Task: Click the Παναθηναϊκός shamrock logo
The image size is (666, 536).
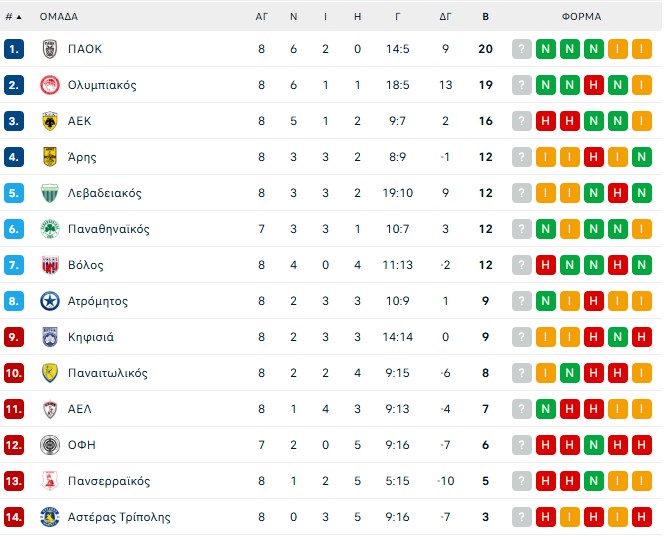Action: coord(50,229)
